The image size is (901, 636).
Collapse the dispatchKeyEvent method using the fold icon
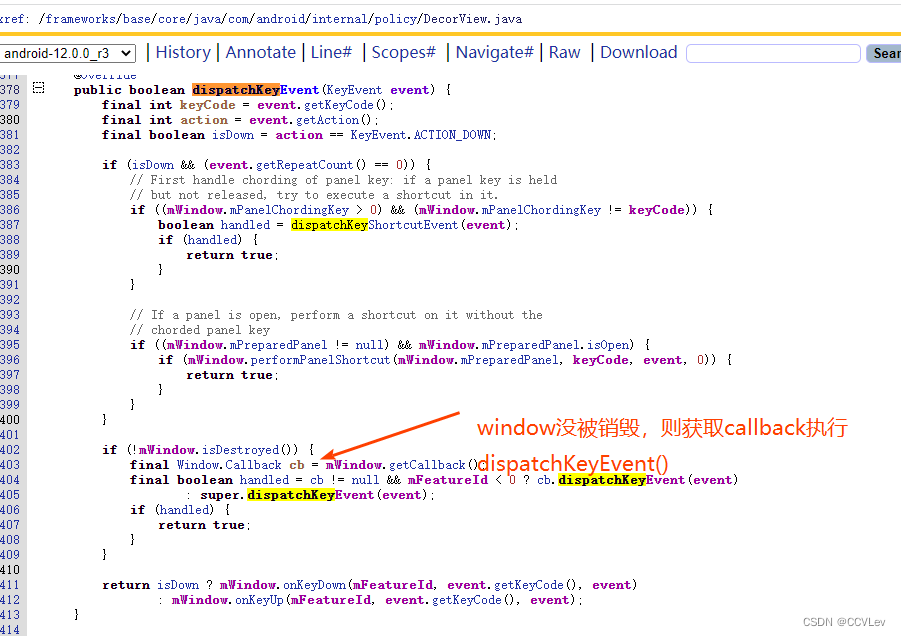pos(37,89)
